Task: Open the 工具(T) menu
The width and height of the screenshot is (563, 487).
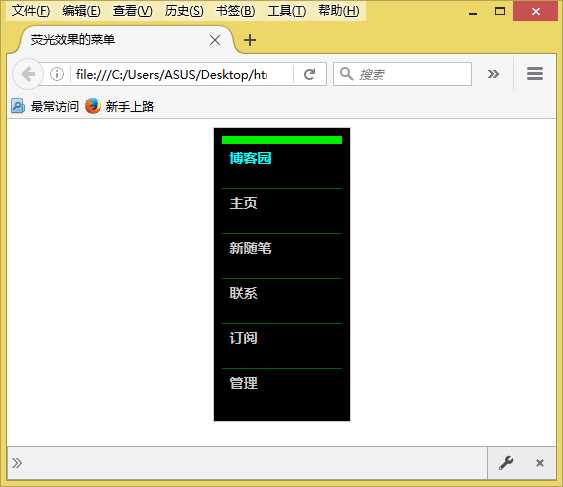Action: (287, 11)
